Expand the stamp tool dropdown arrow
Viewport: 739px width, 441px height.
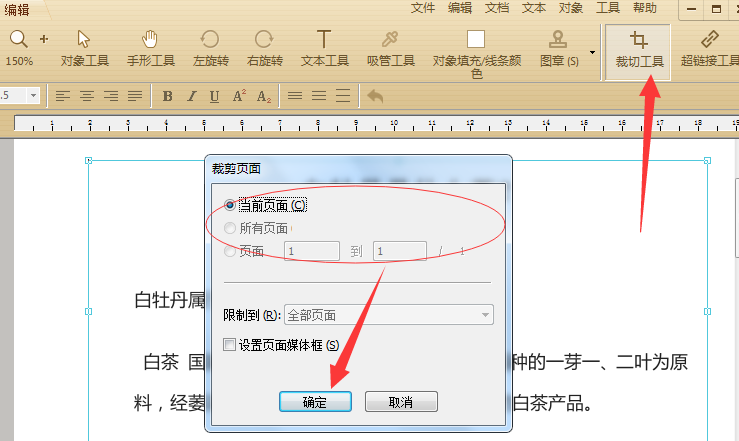pyautogui.click(x=592, y=52)
